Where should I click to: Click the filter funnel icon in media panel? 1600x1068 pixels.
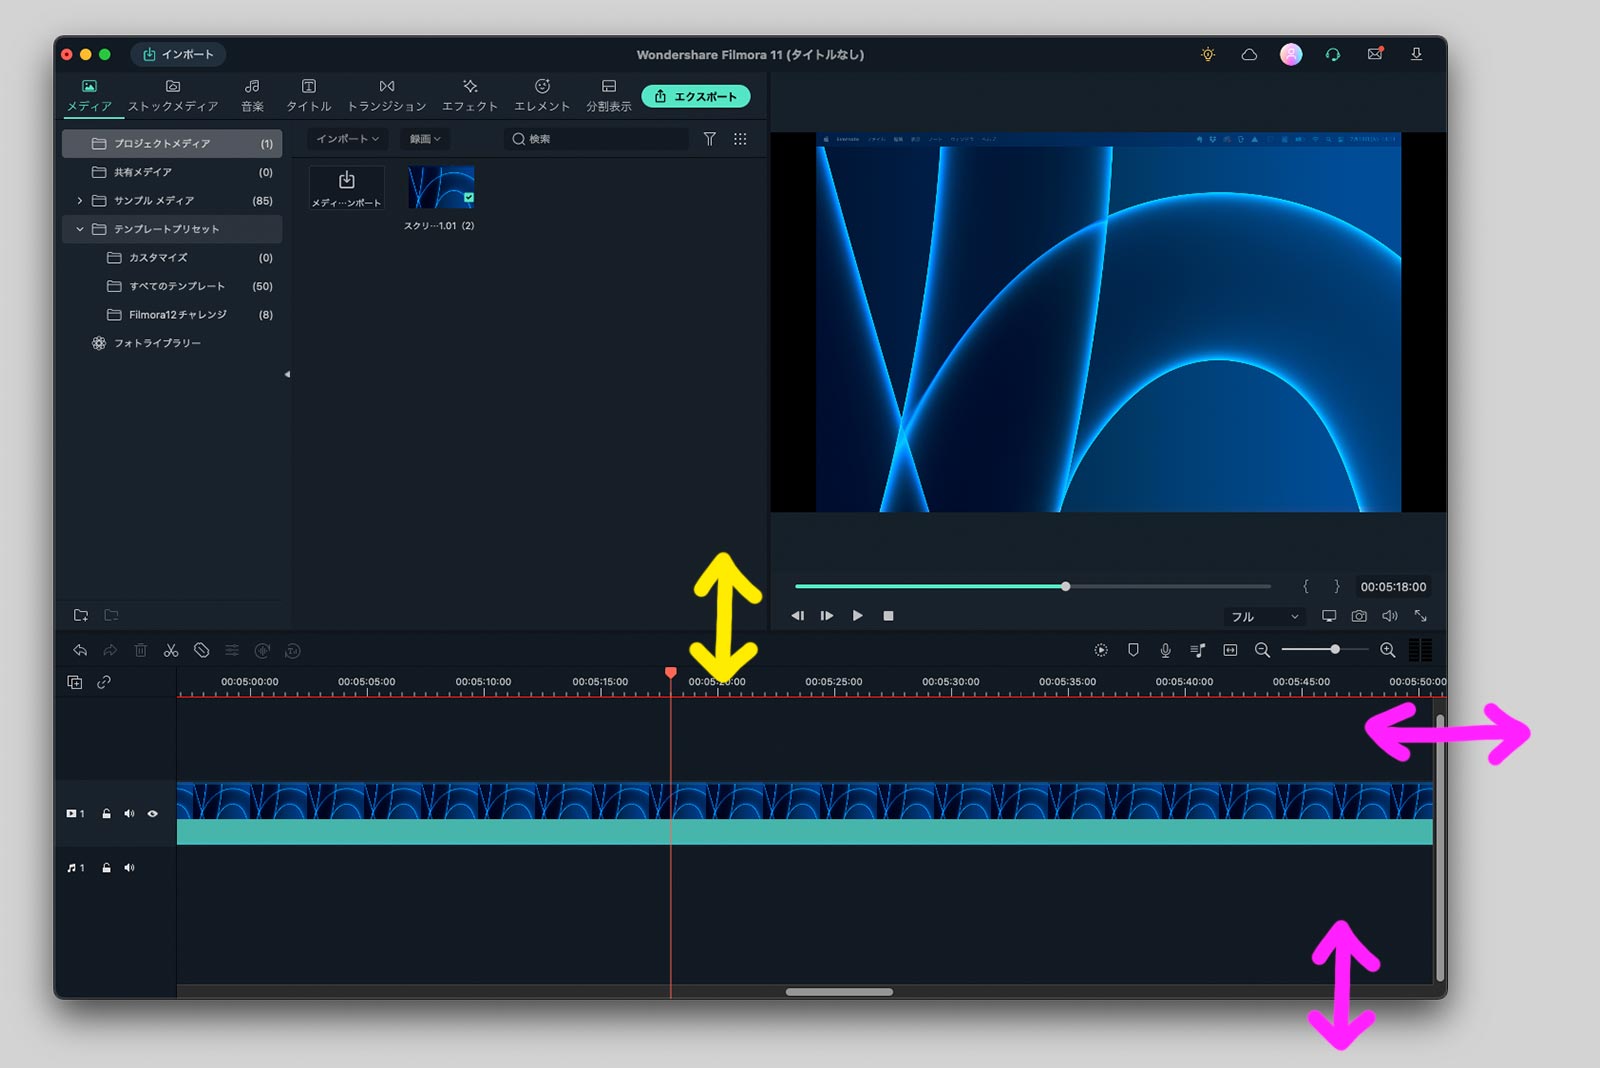(x=709, y=139)
